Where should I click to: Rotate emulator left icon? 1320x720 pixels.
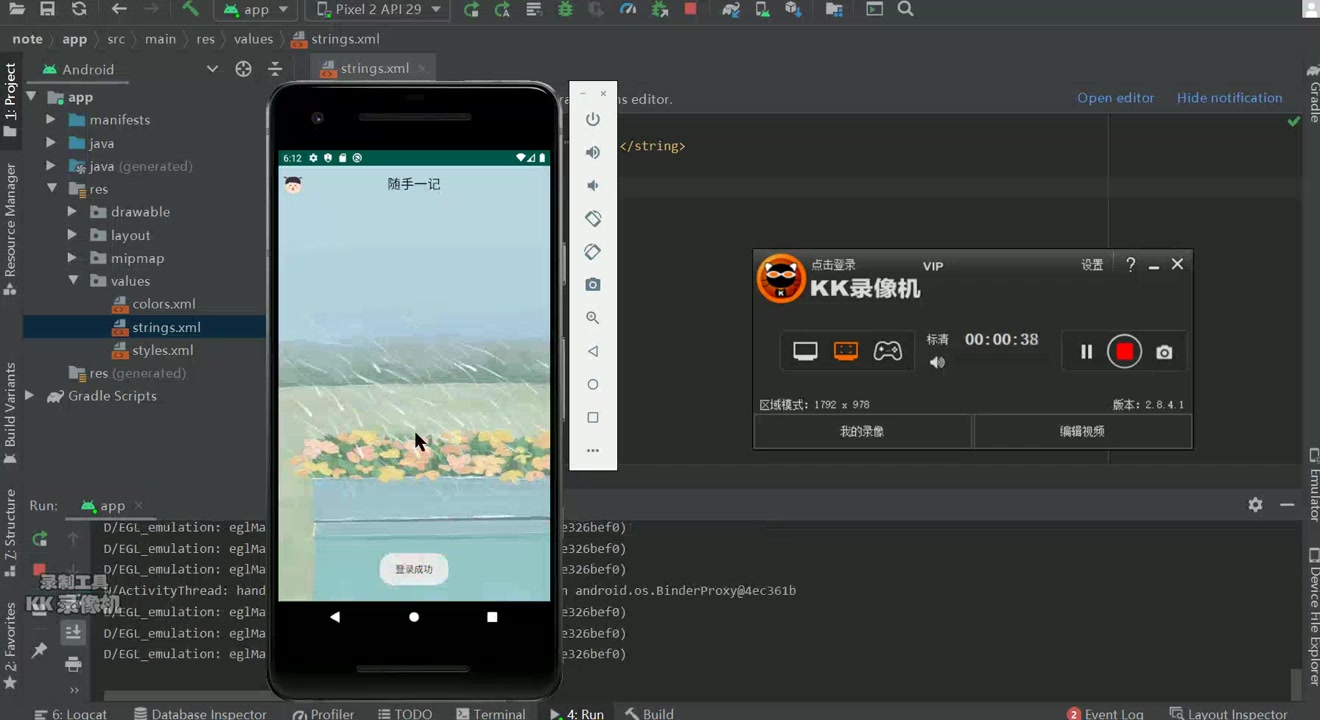[x=593, y=218]
